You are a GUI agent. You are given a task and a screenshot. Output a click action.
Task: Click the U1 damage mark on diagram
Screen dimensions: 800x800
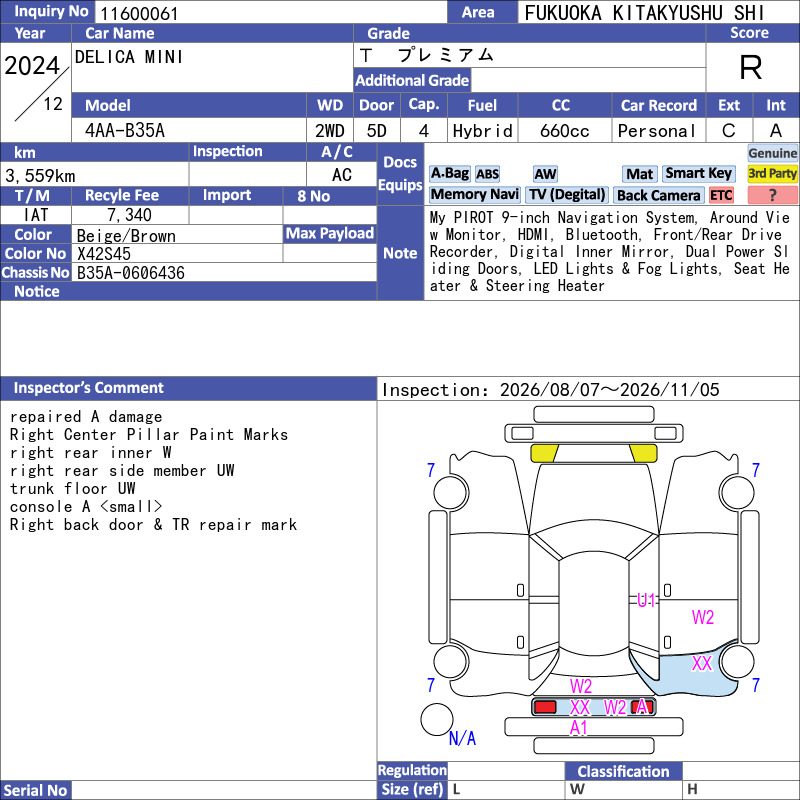click(x=646, y=601)
